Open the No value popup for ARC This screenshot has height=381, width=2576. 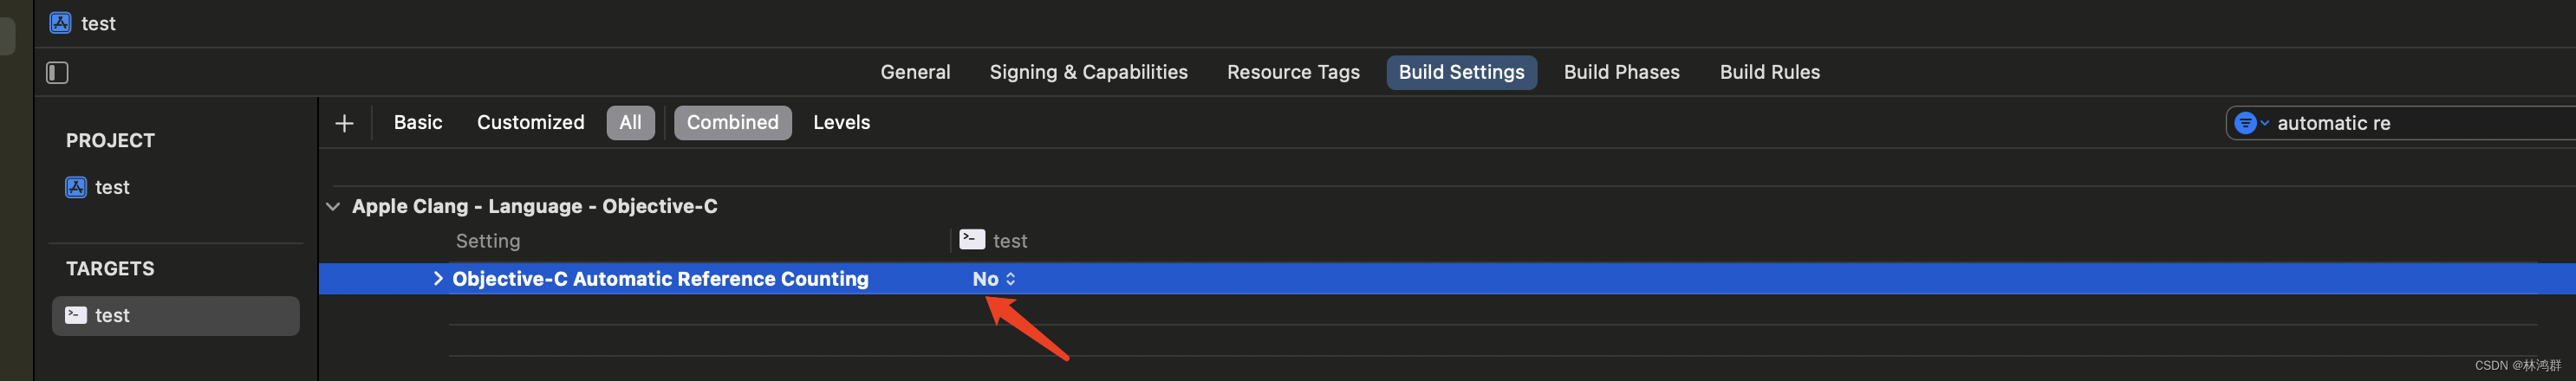[x=994, y=279]
